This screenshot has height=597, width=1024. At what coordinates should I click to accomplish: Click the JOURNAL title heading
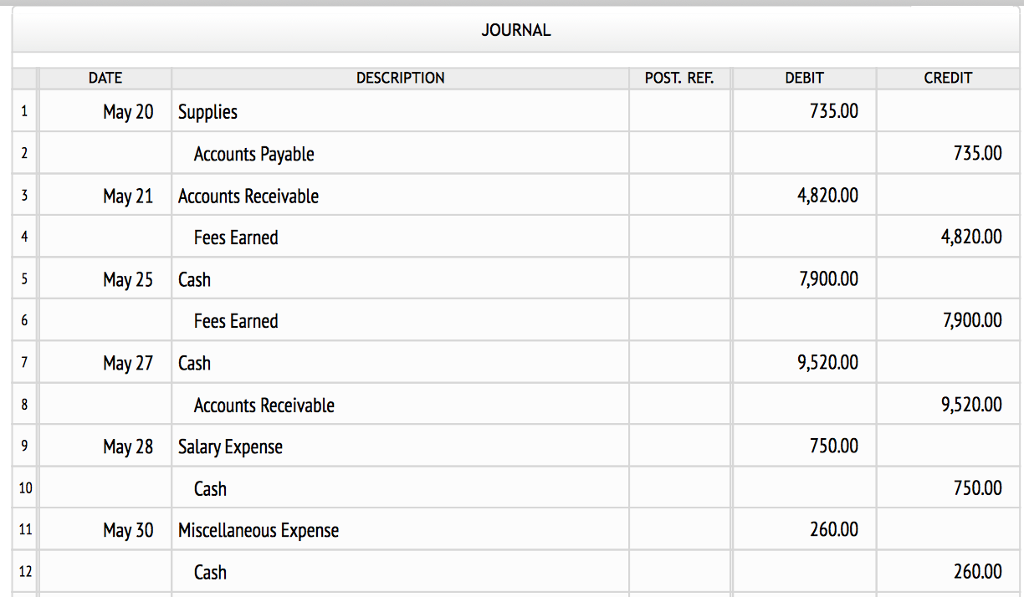click(x=516, y=30)
